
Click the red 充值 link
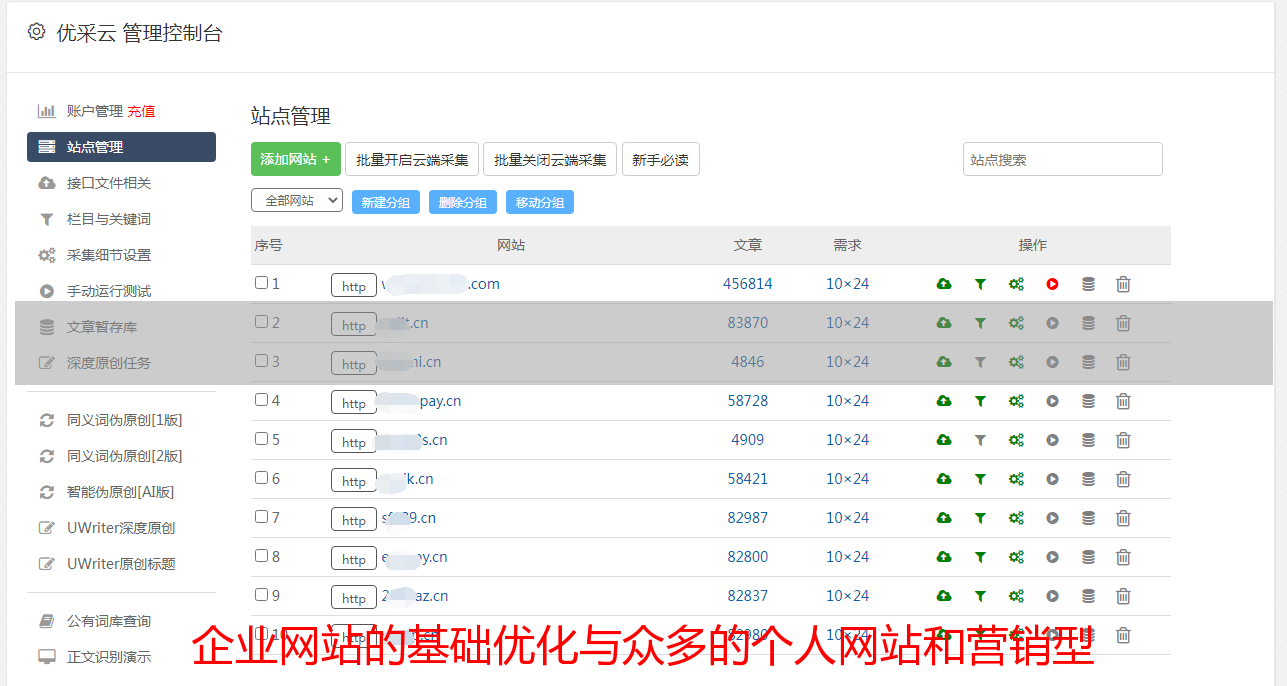(x=141, y=111)
